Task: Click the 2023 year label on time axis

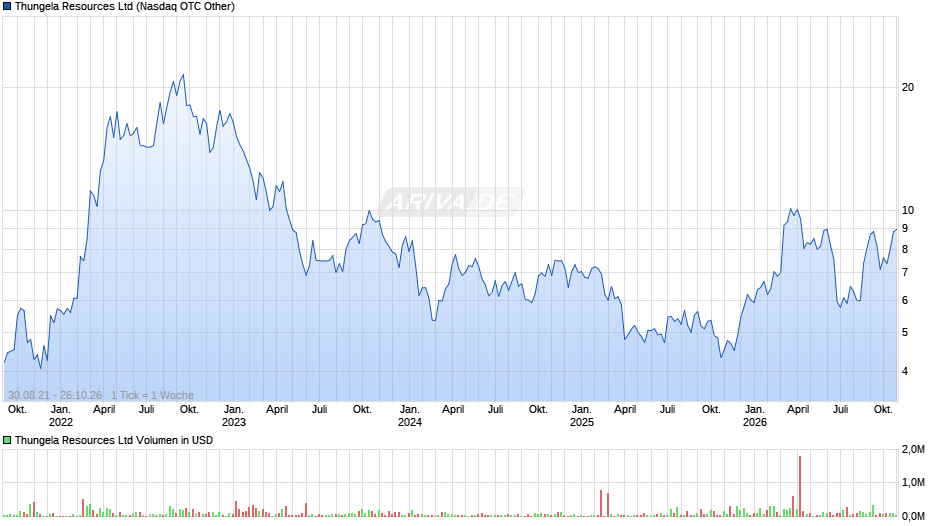Action: tap(234, 422)
